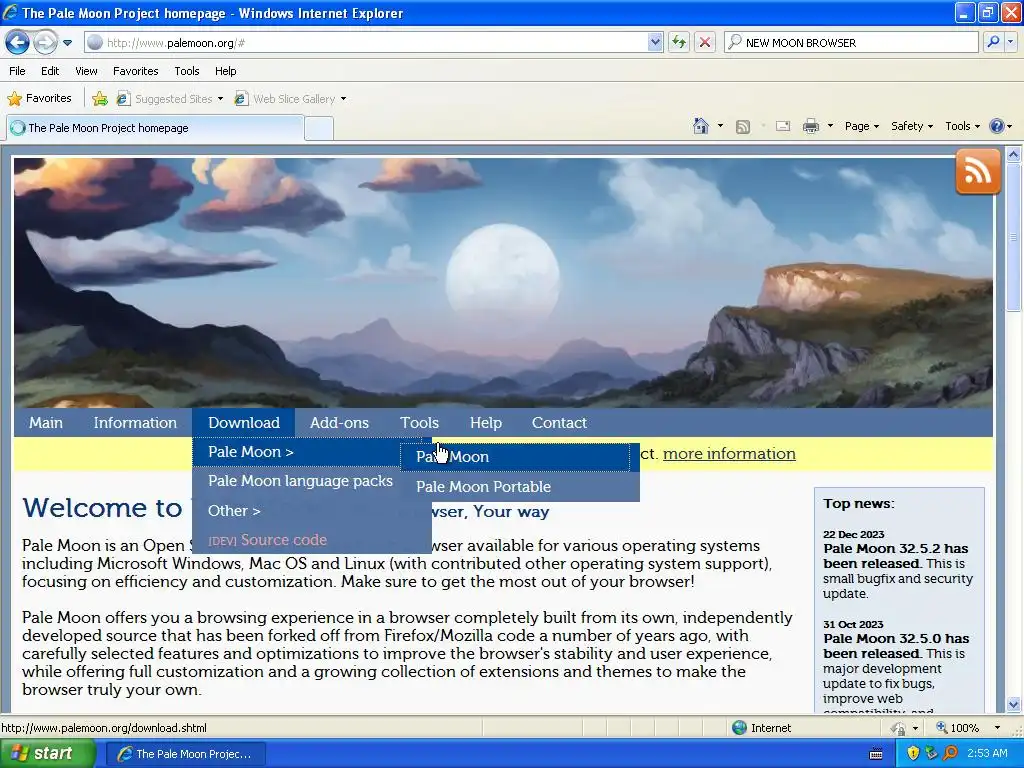Click the Feeds RSS icon in command bar
Viewport: 1024px width, 768px height.
coord(743,126)
